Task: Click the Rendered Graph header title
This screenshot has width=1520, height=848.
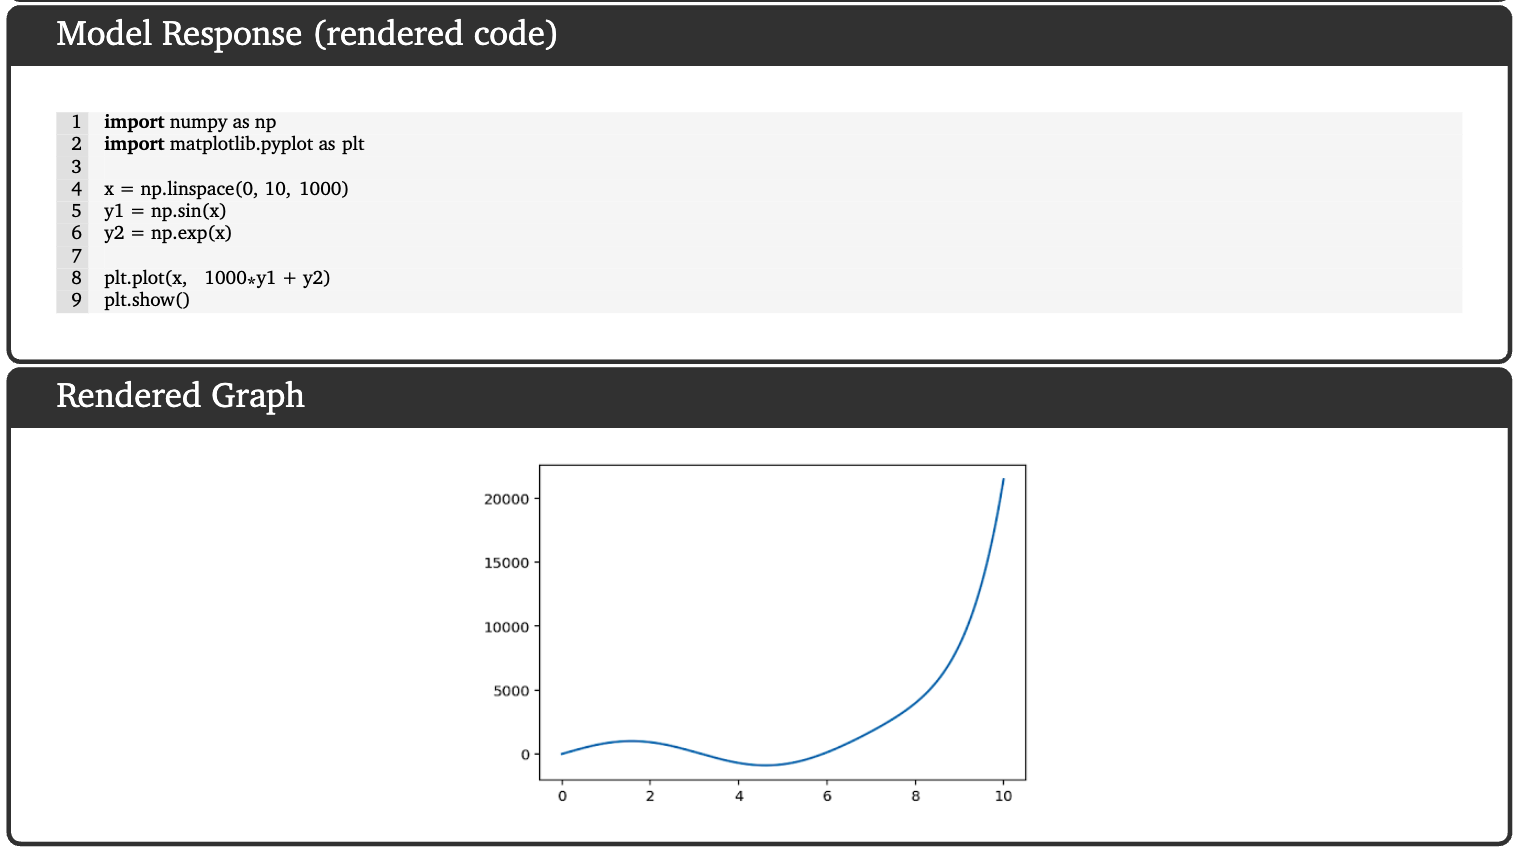Action: click(180, 396)
